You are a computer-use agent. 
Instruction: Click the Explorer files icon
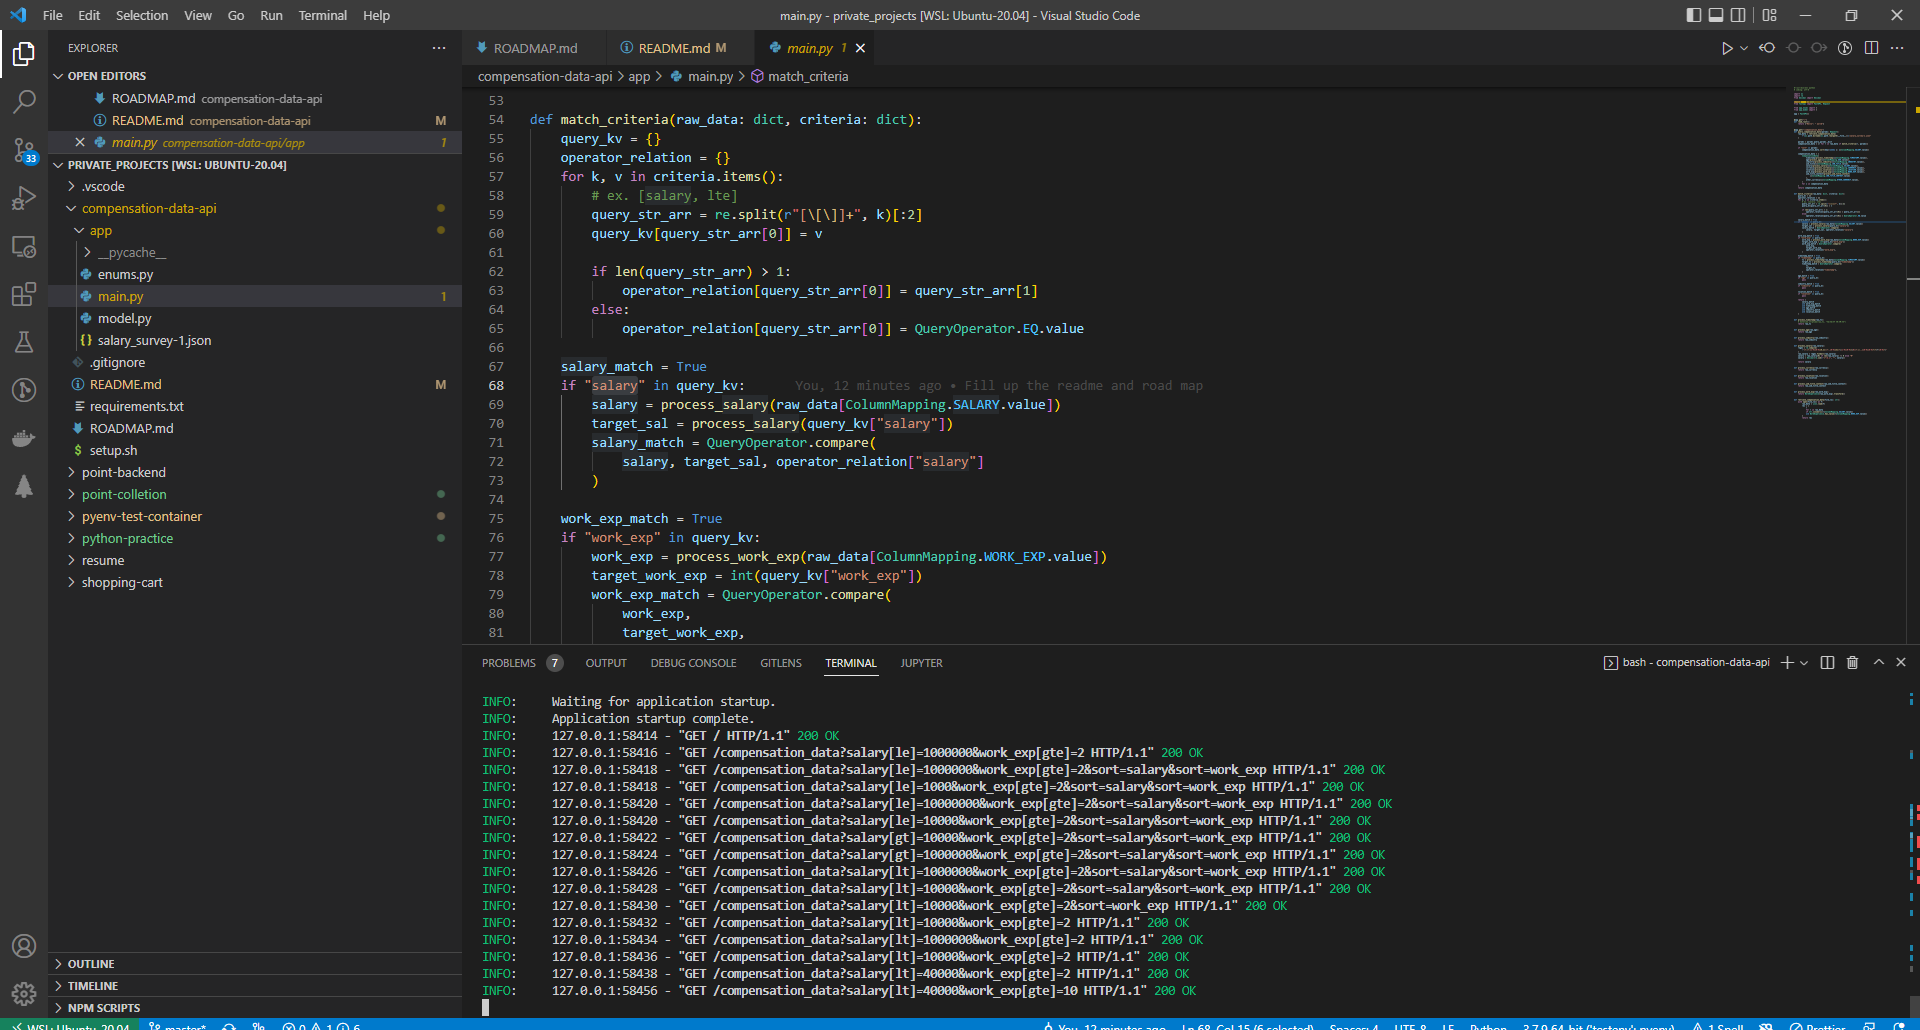[24, 53]
